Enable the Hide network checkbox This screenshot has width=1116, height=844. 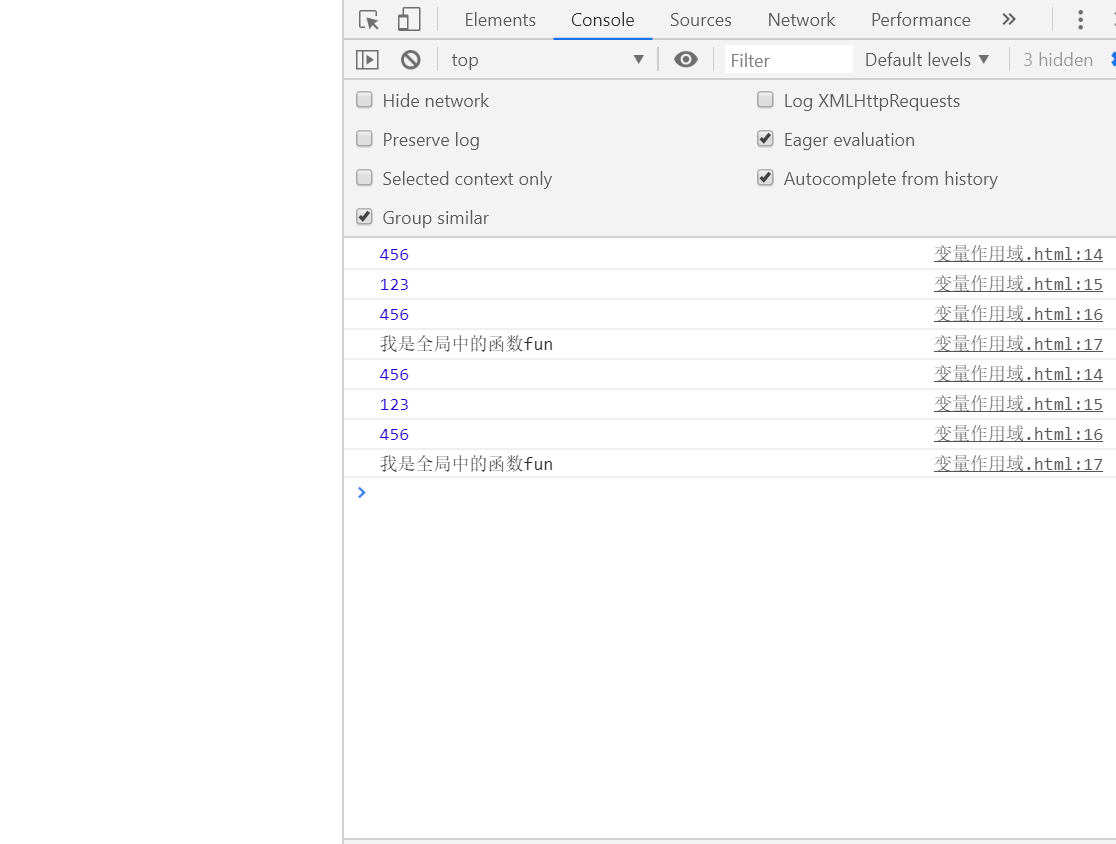pyautogui.click(x=364, y=100)
